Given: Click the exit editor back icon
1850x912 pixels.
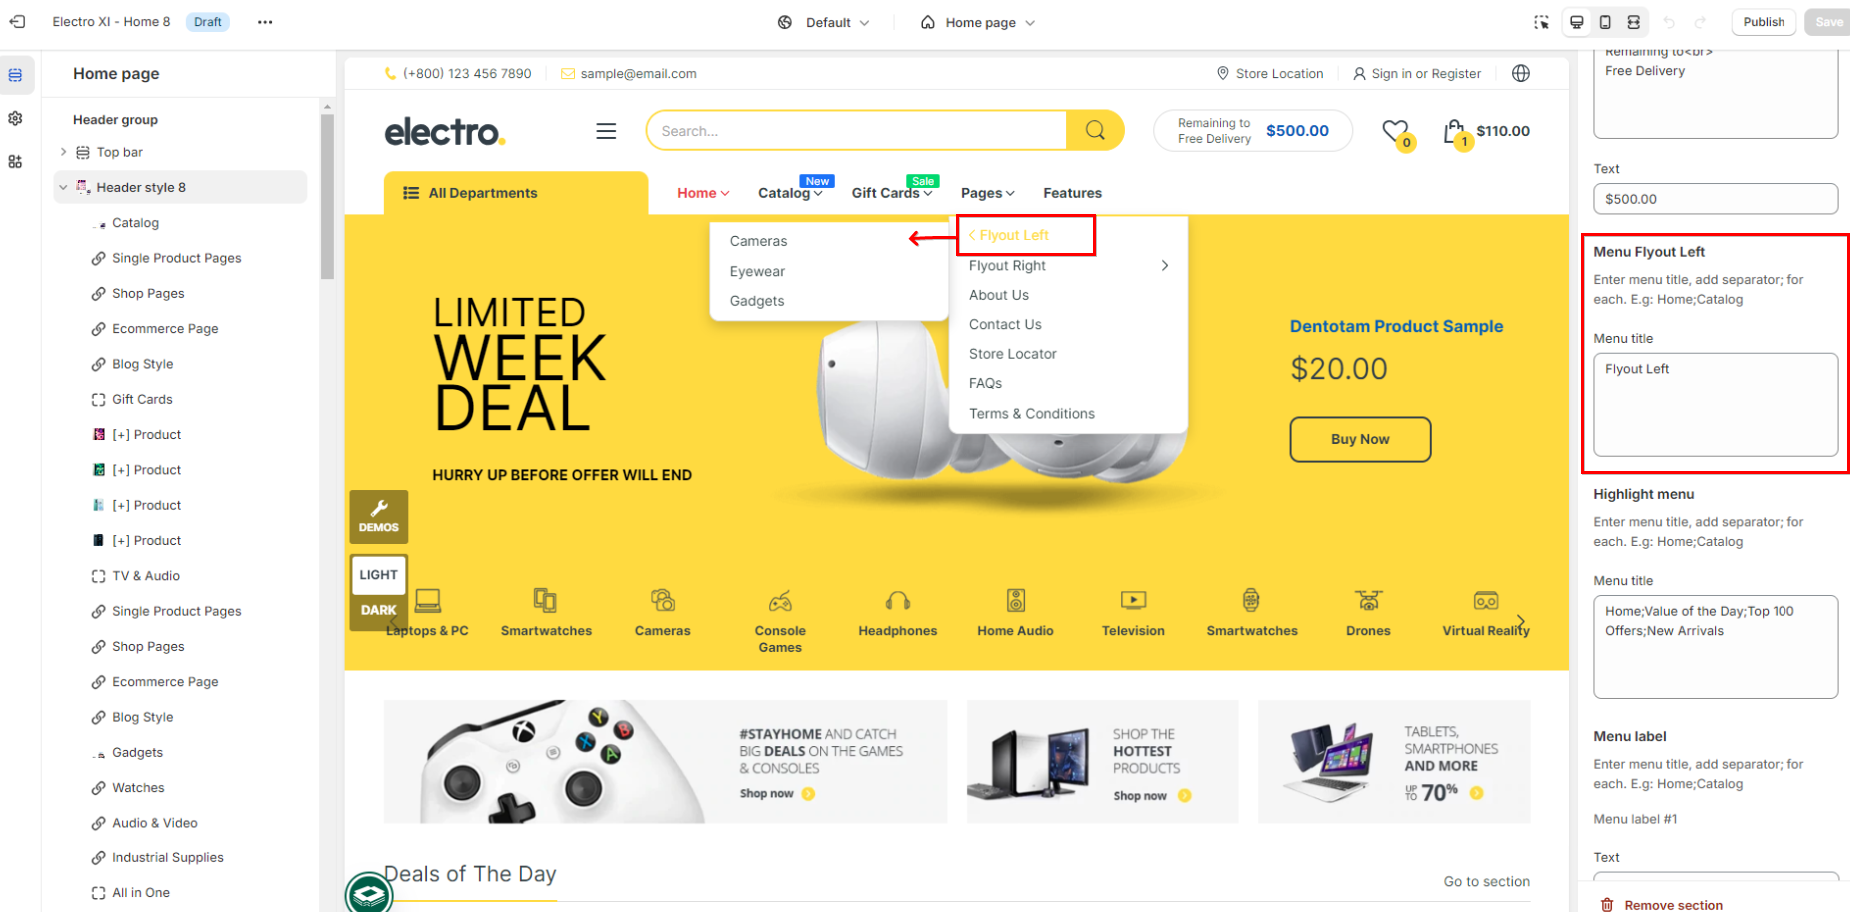Looking at the screenshot, I should click(17, 22).
